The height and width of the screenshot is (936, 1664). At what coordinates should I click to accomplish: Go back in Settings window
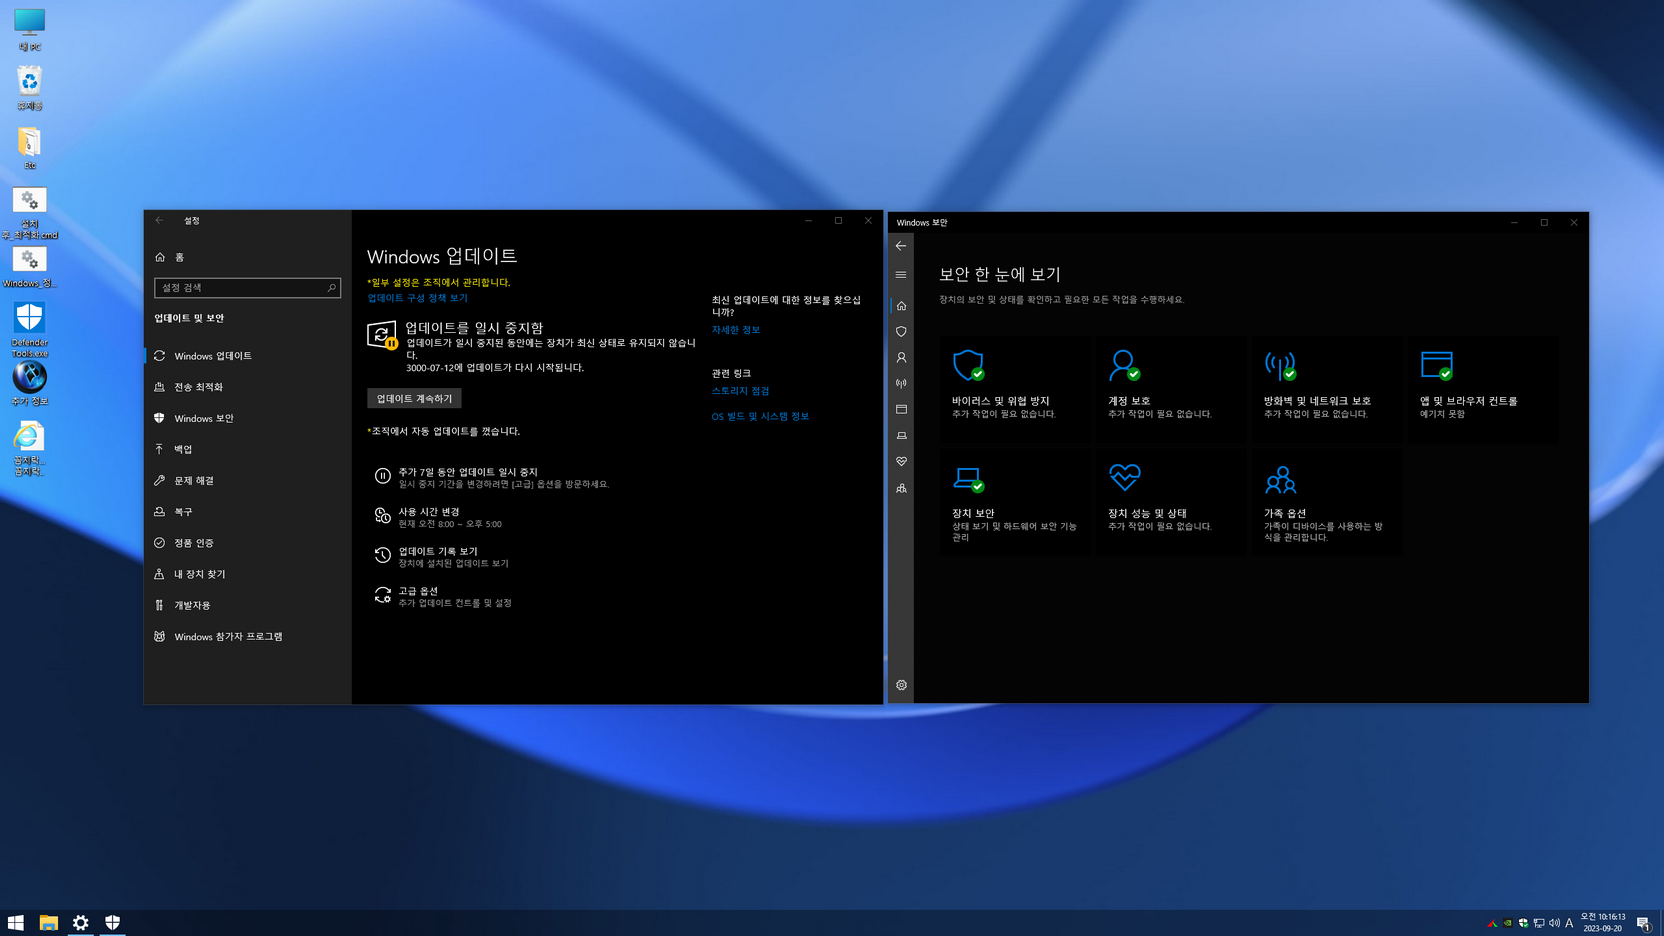[x=159, y=220]
